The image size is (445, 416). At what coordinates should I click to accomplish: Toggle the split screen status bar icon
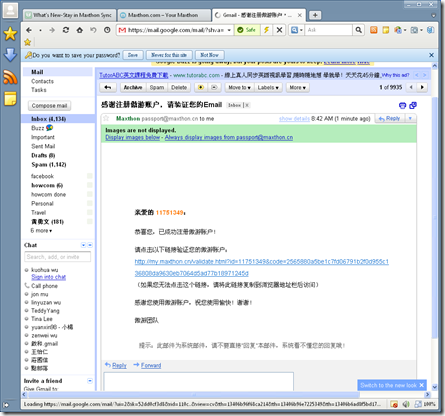418,404
